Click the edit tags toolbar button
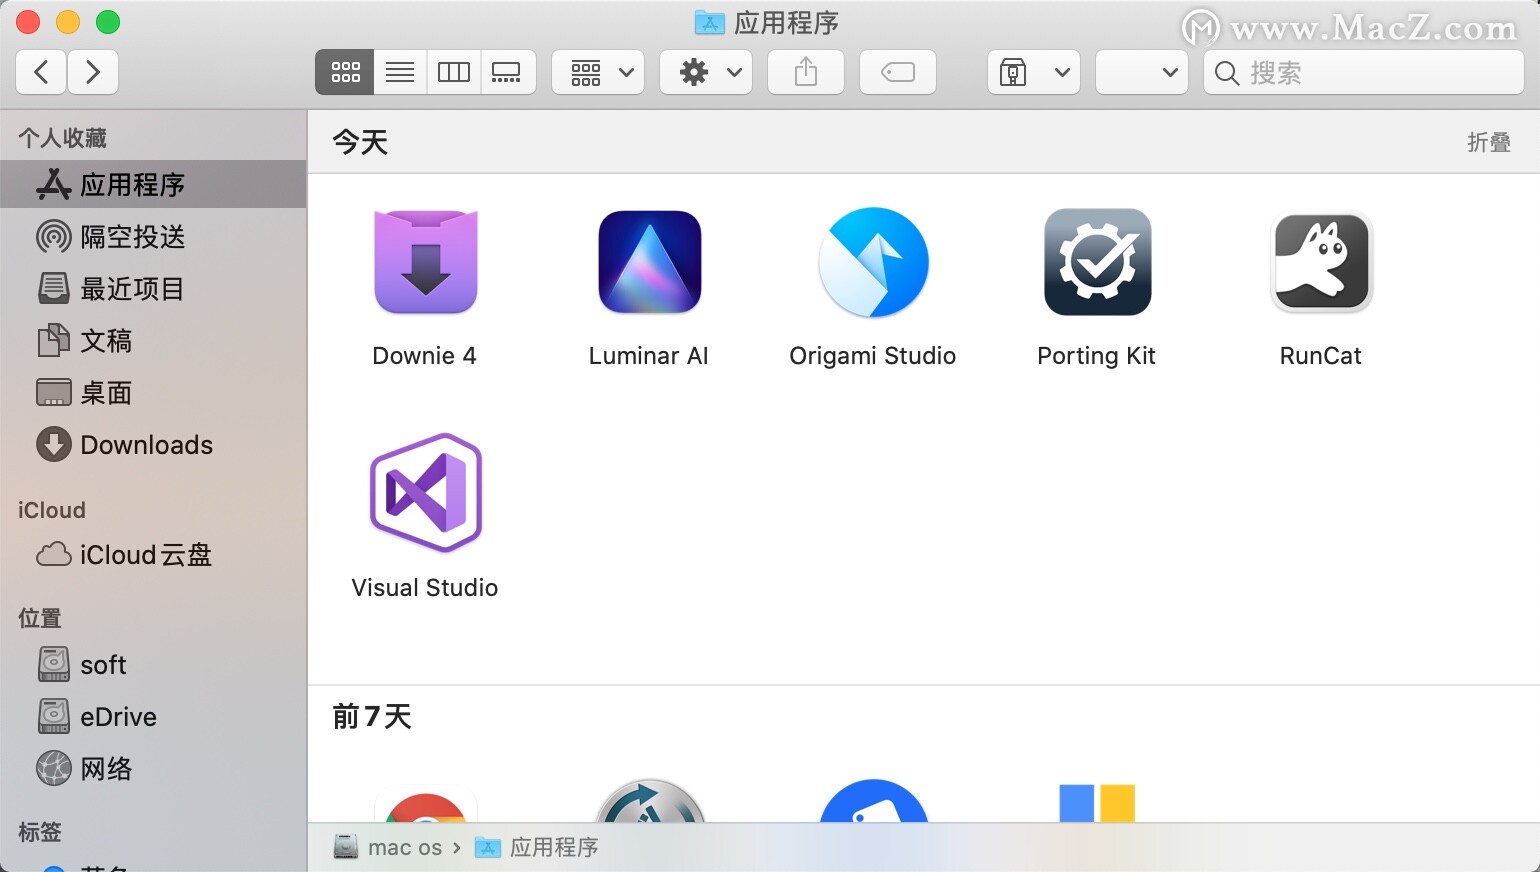Viewport: 1540px width, 872px height. [898, 72]
